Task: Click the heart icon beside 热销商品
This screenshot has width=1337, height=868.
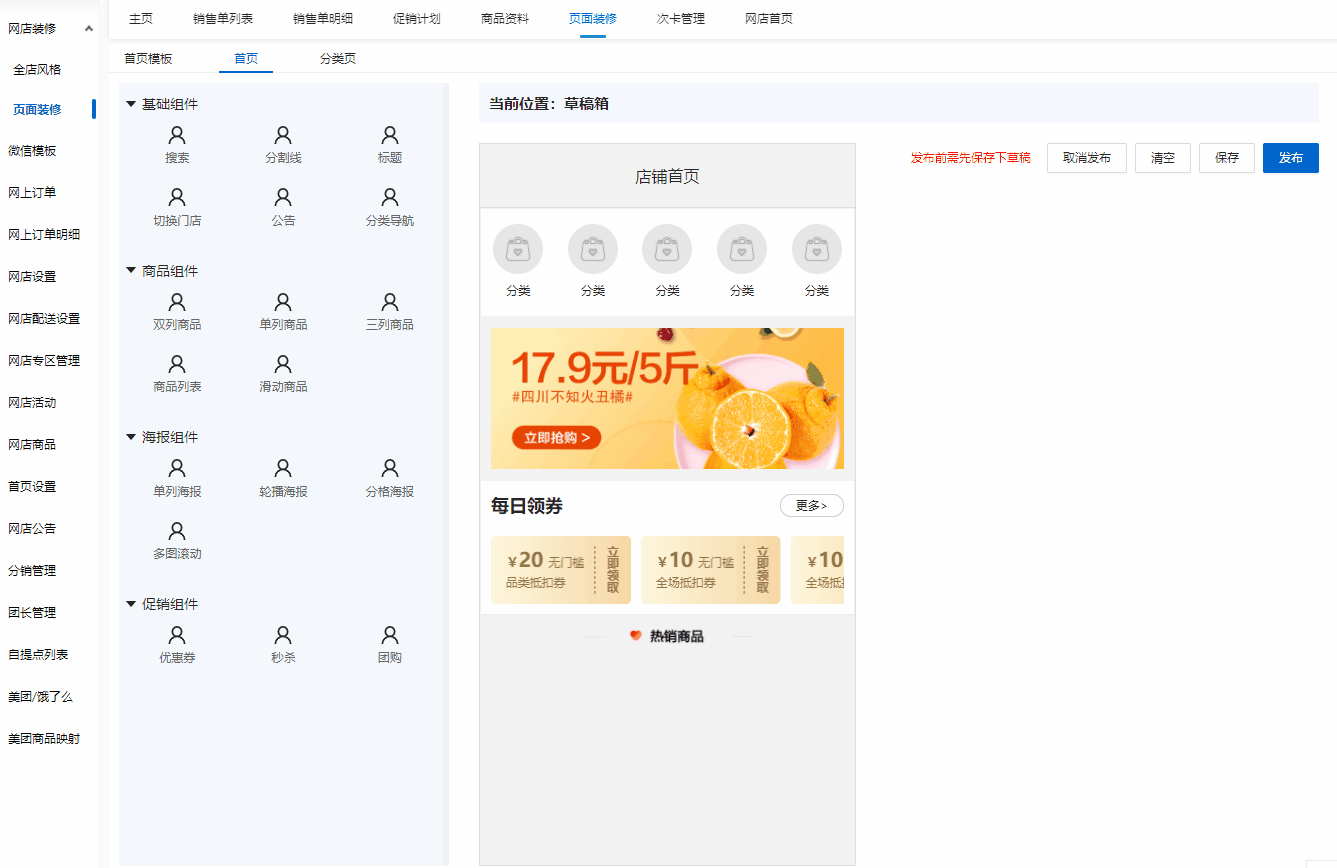Action: coord(635,635)
